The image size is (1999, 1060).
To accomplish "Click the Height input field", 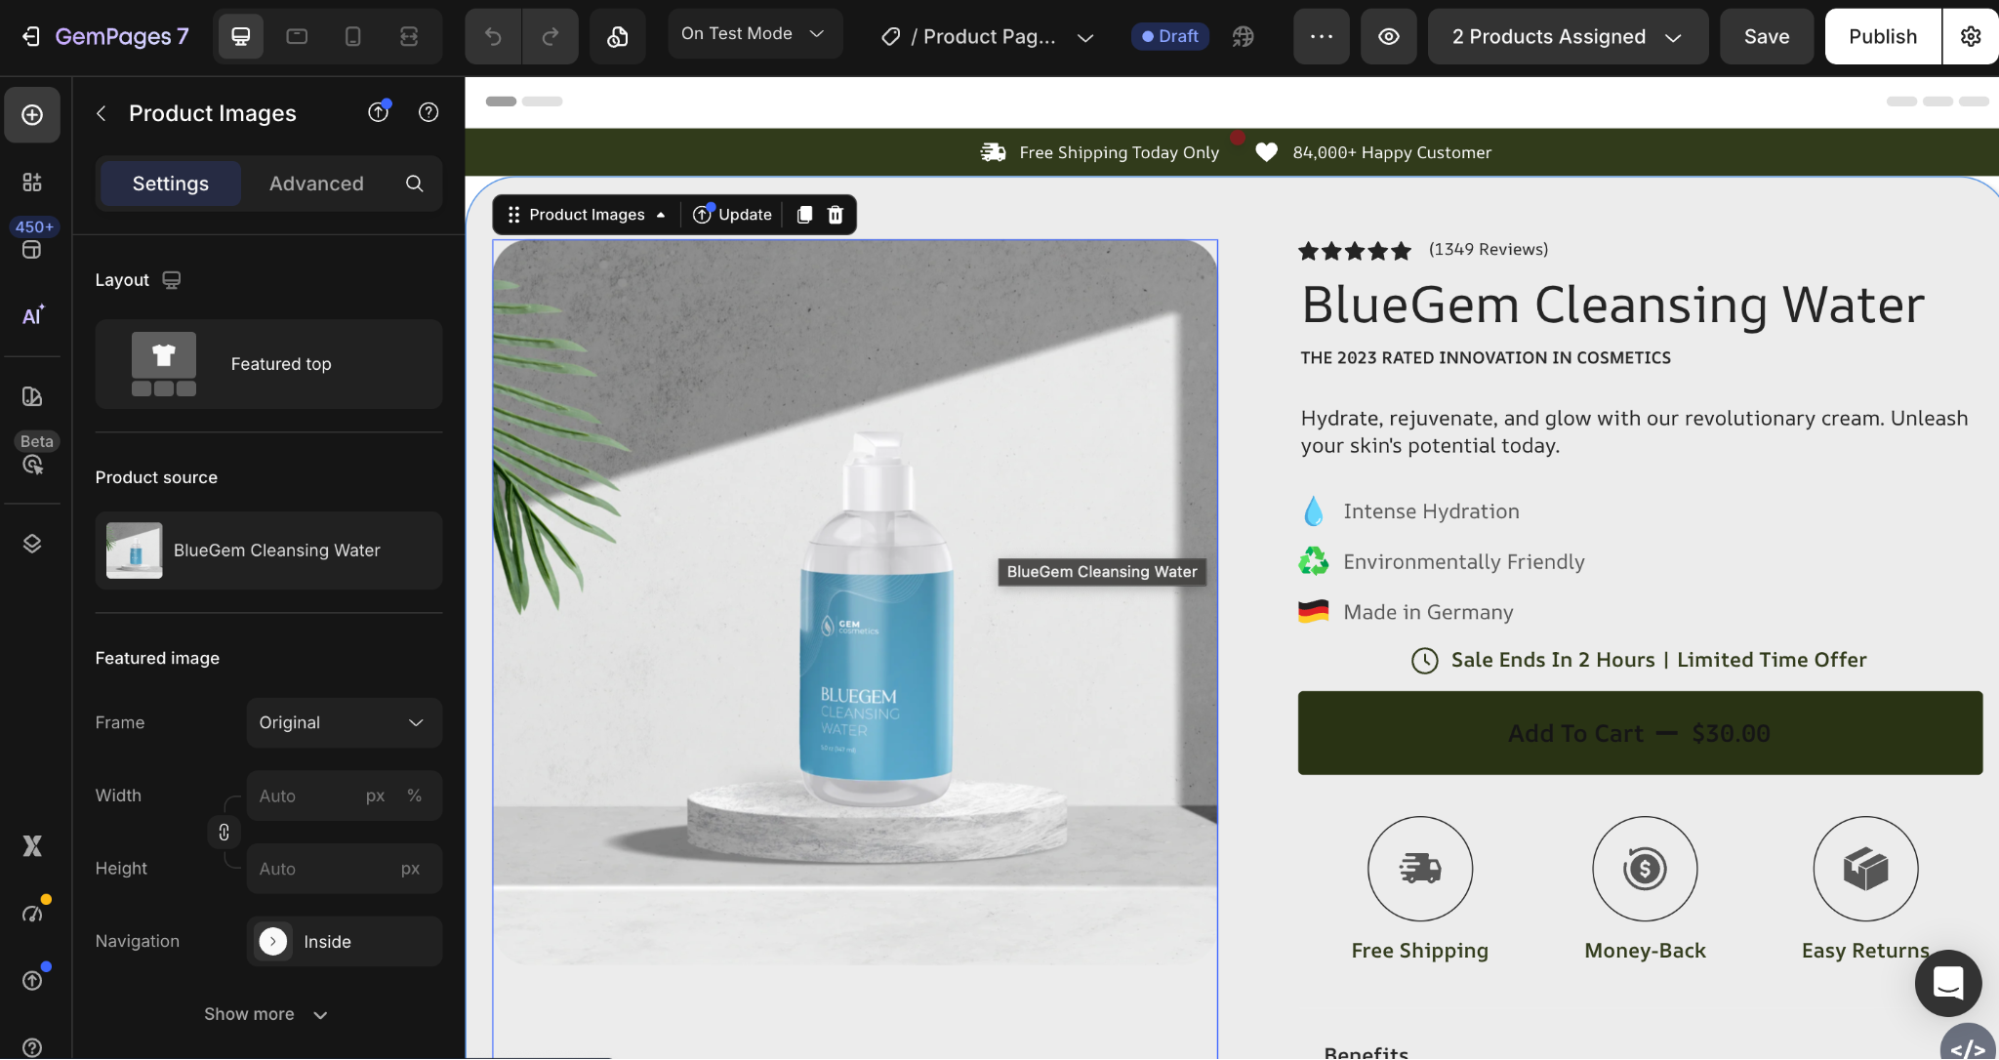I will pos(344,869).
